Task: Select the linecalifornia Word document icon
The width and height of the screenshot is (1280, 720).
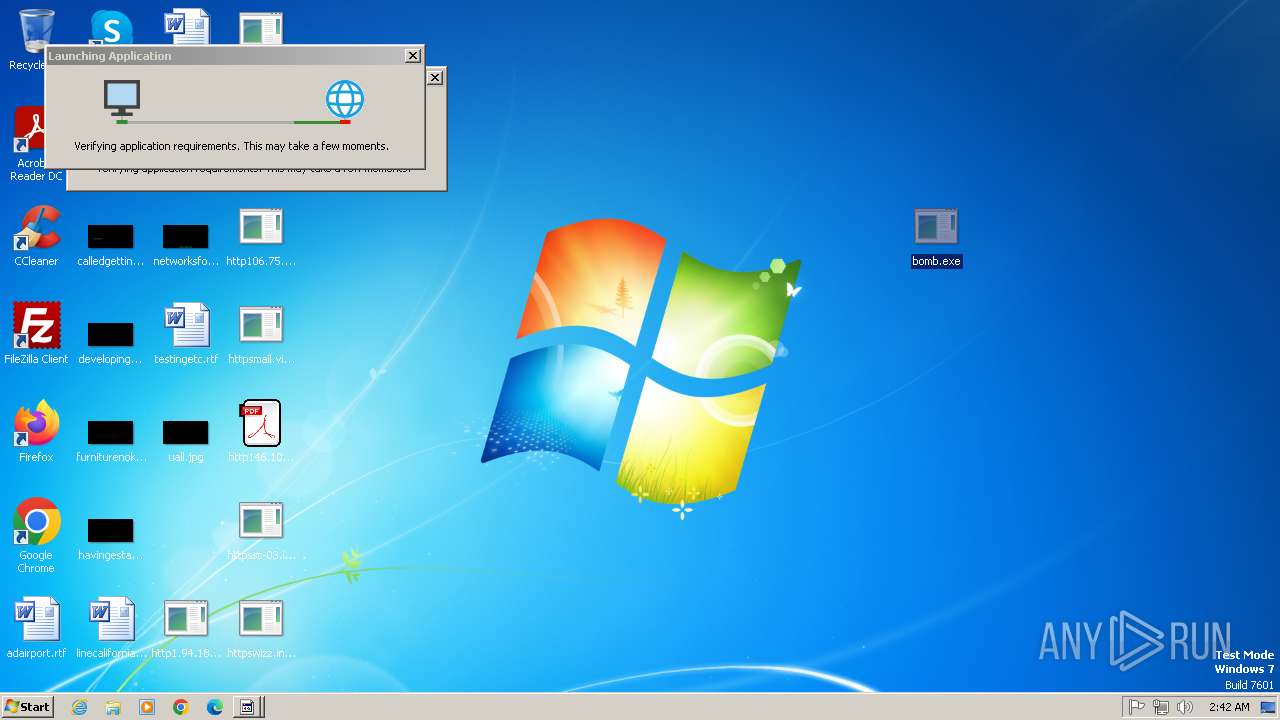Action: [x=111, y=628]
